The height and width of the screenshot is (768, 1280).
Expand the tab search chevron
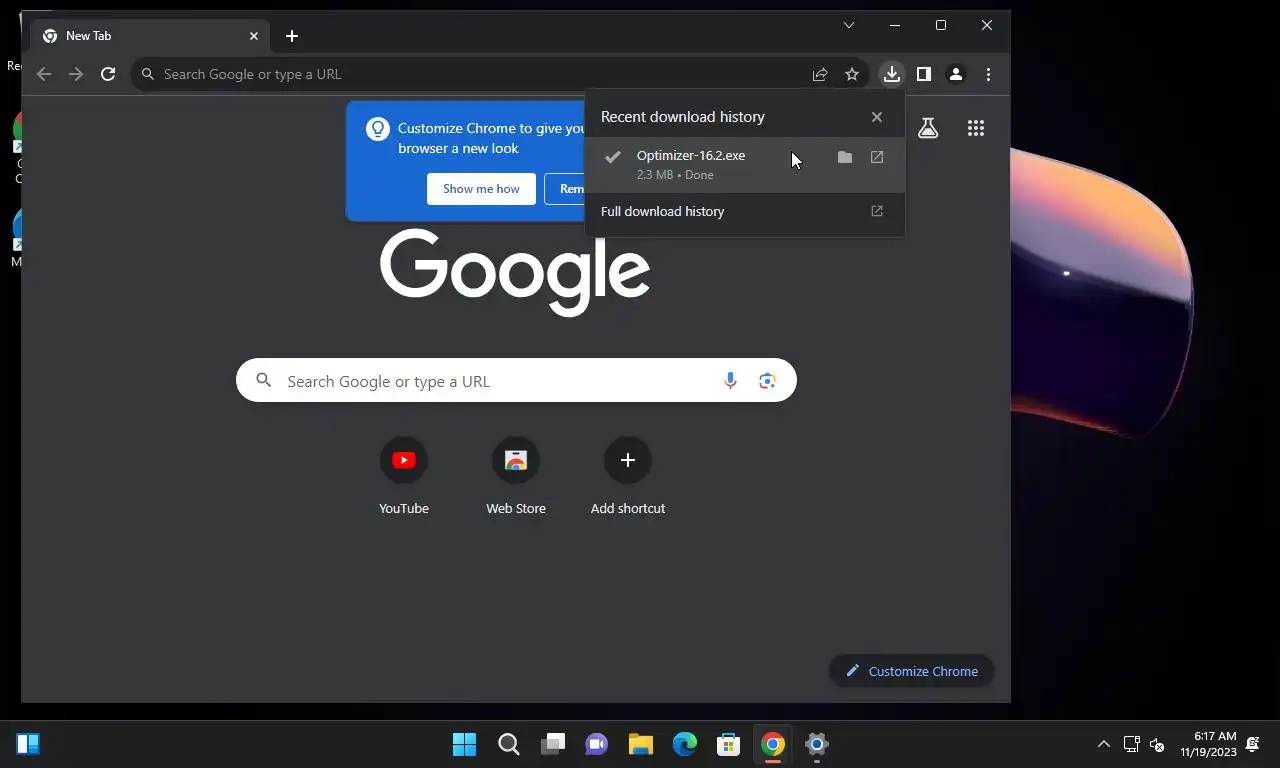point(849,25)
